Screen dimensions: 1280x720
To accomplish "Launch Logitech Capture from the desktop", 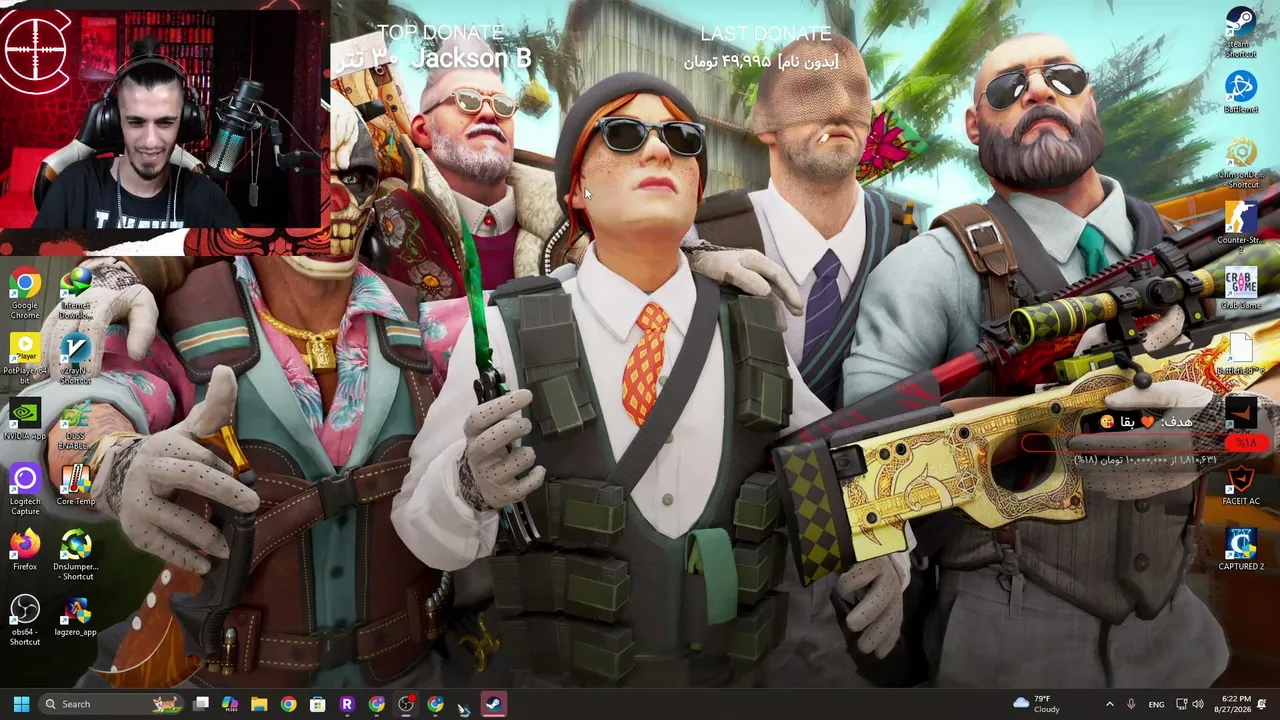I will [25, 491].
